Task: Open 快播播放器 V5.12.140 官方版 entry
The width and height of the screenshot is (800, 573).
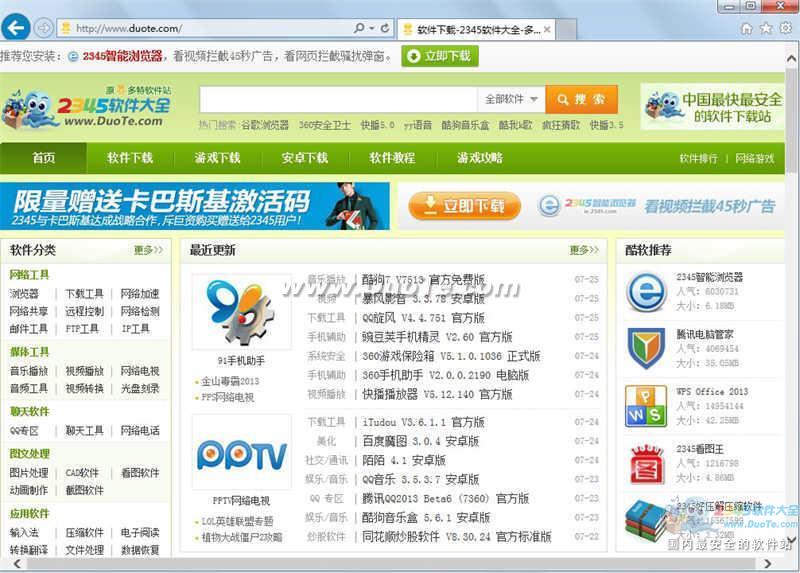Action: coord(437,394)
